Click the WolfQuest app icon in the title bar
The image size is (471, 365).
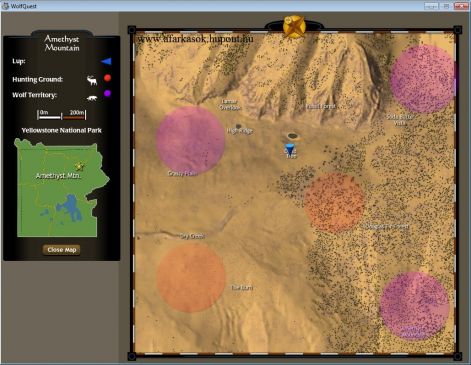point(5,6)
